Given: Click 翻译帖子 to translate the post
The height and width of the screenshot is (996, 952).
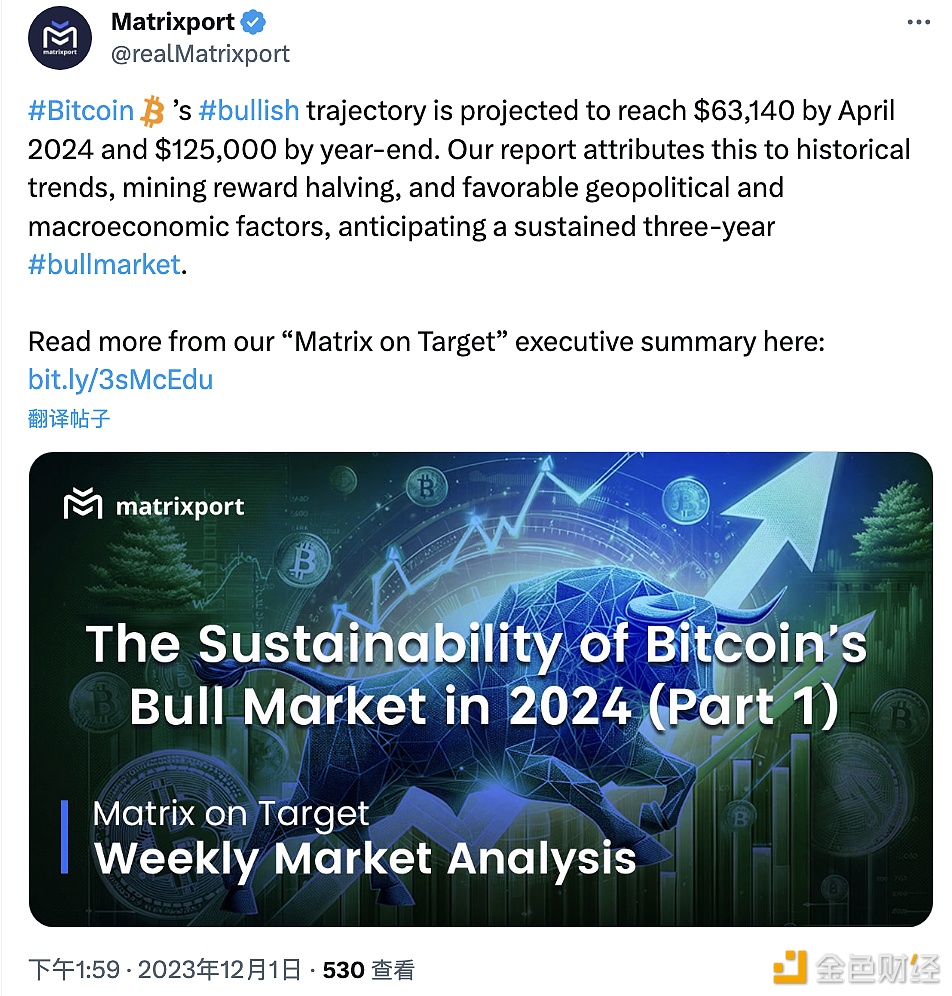Looking at the screenshot, I should 69,418.
